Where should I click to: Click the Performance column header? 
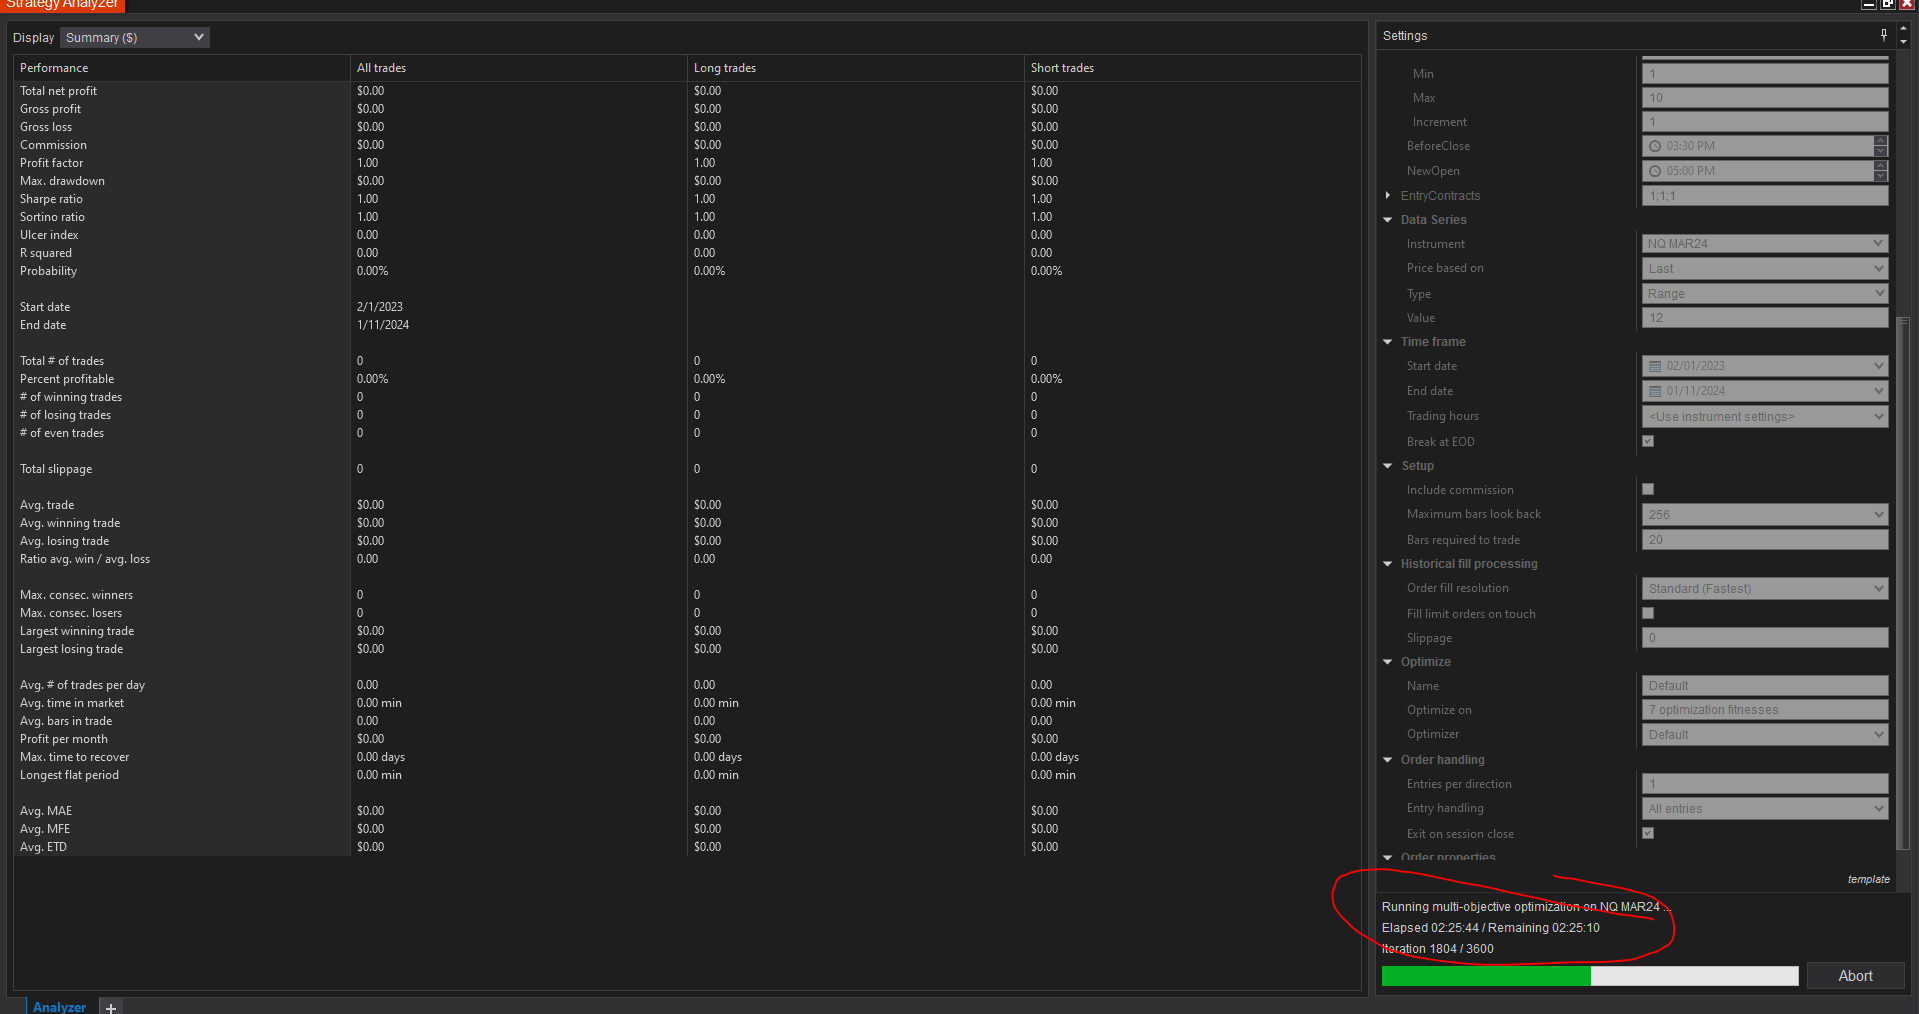[x=181, y=68]
